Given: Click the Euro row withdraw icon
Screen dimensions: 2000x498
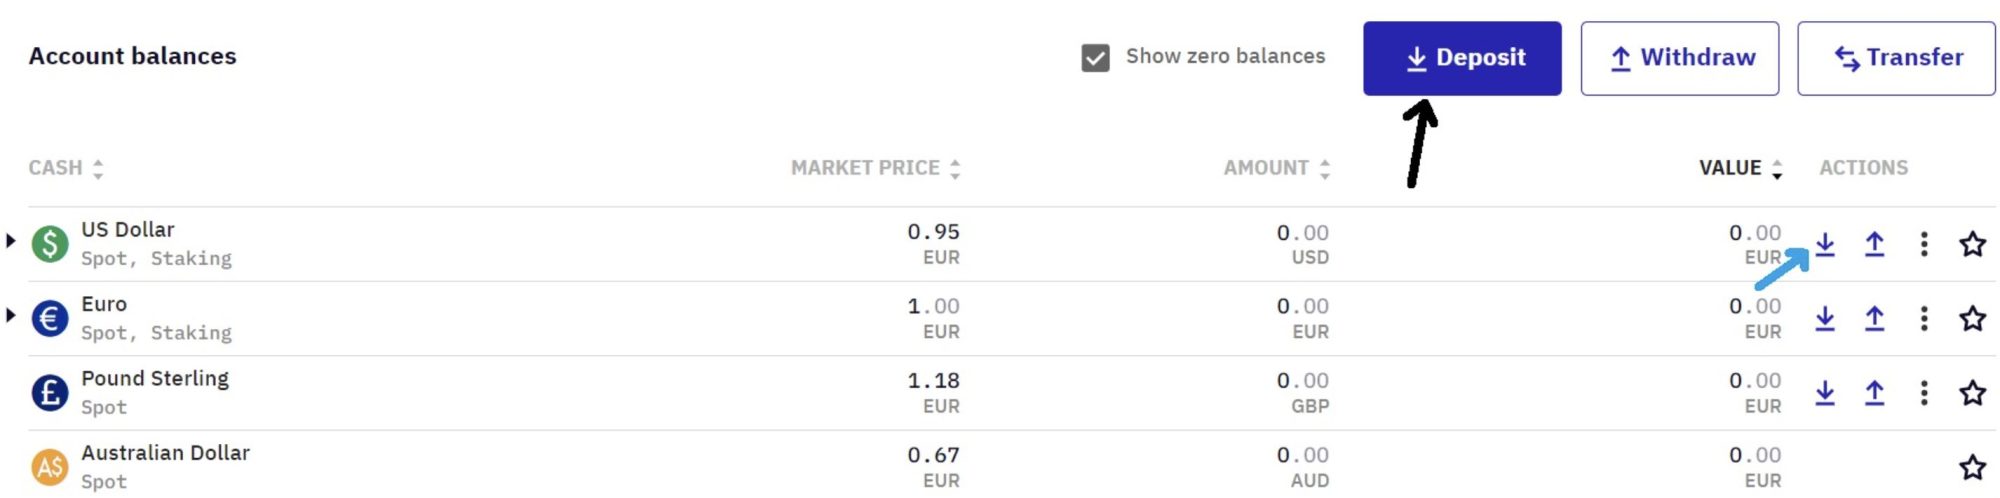Looking at the screenshot, I should coord(1875,318).
